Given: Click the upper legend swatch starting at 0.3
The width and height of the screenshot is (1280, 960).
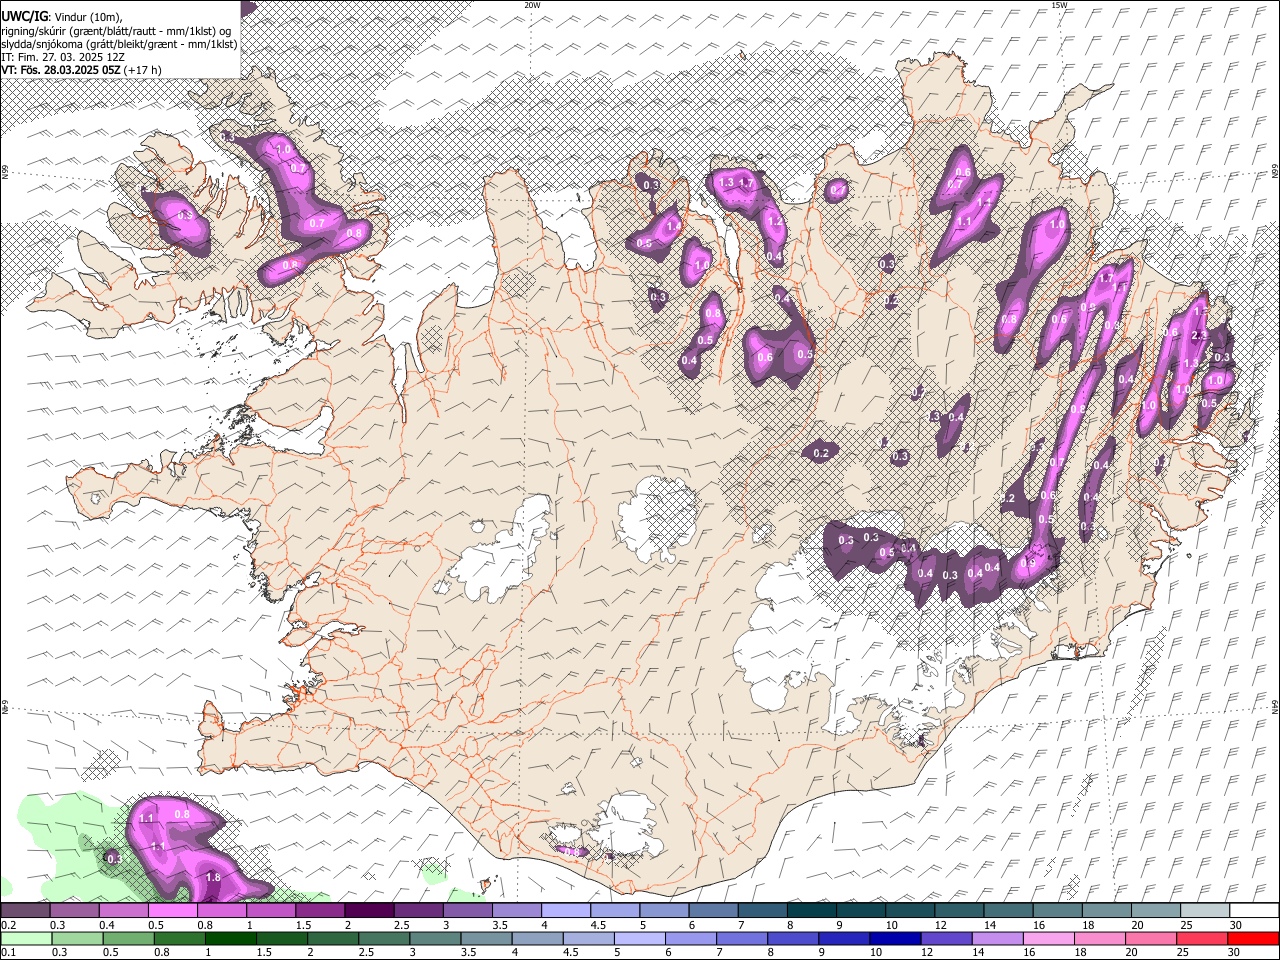Looking at the screenshot, I should tap(75, 911).
